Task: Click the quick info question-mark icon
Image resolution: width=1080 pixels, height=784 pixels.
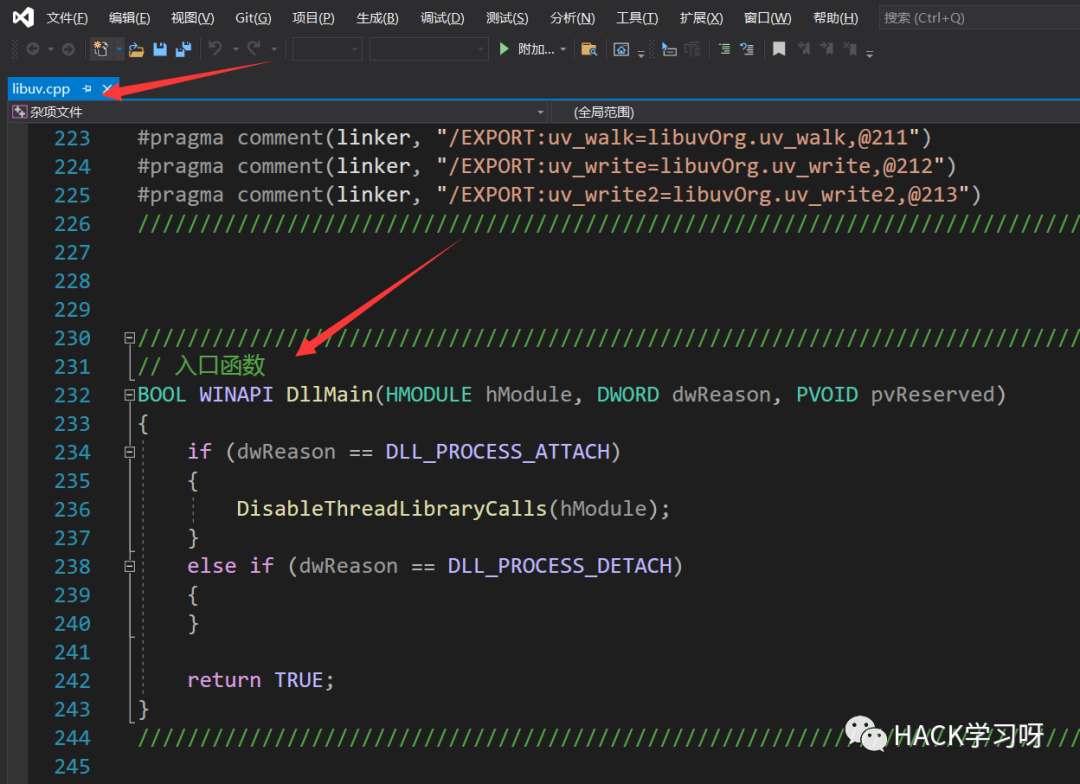Action: [x=747, y=49]
